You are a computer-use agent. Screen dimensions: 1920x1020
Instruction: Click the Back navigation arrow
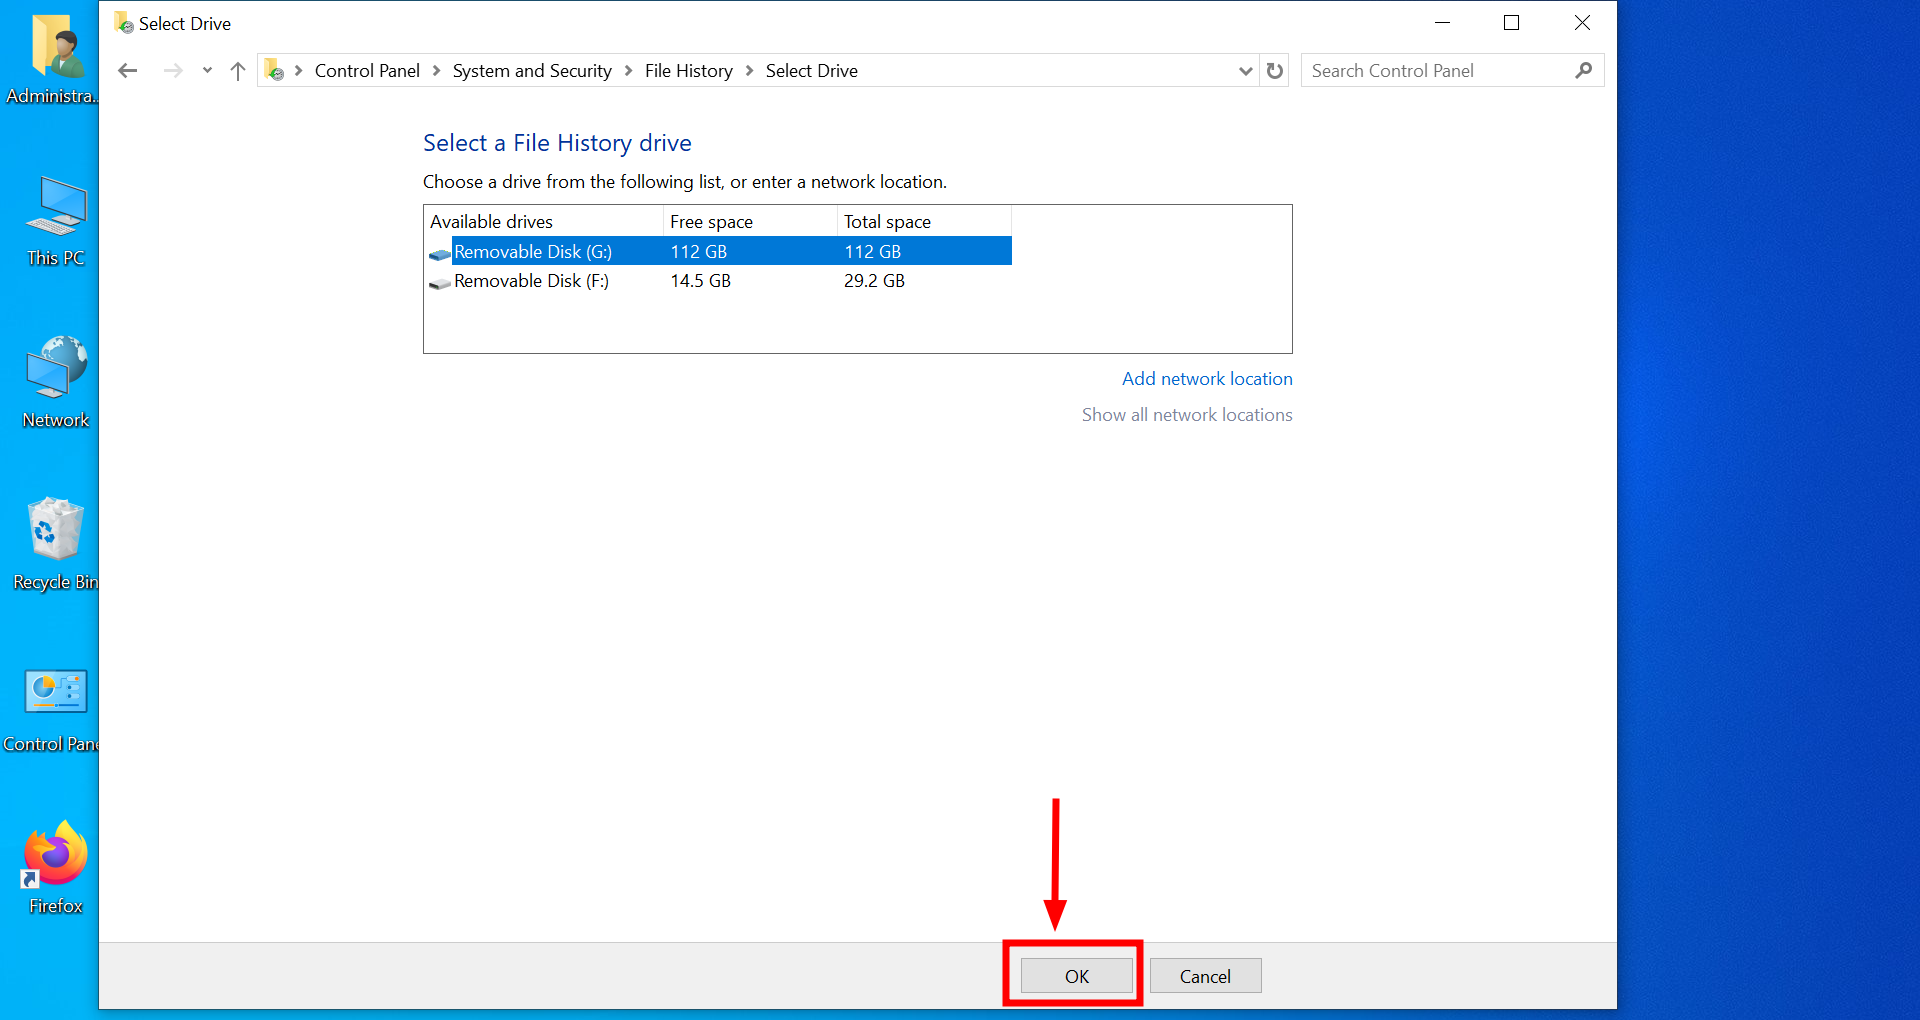click(x=127, y=70)
